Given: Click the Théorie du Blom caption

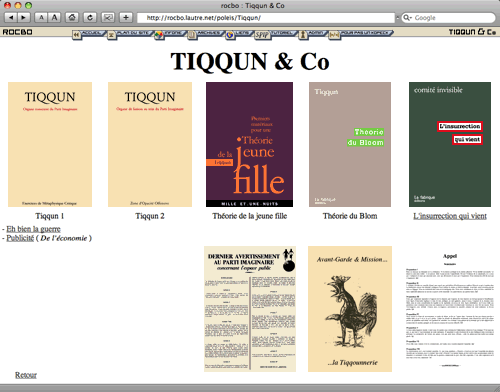Looking at the screenshot, I should click(350, 216).
